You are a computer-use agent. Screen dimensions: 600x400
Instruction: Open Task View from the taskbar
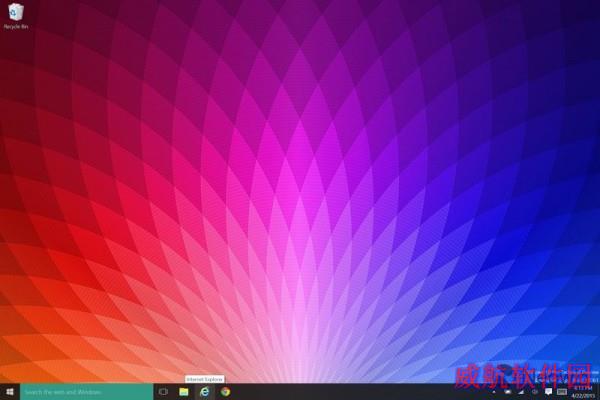[x=163, y=392]
